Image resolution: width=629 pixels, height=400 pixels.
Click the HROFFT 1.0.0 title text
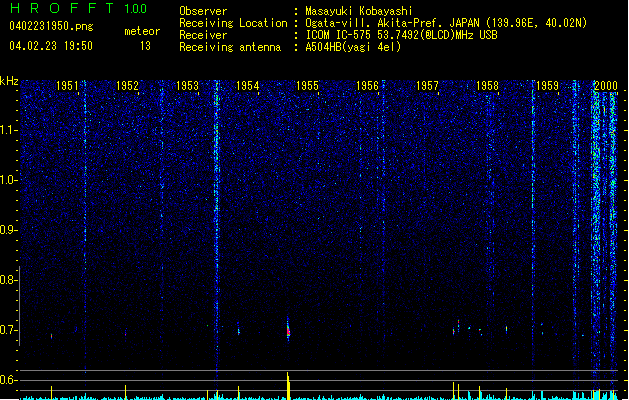79,8
